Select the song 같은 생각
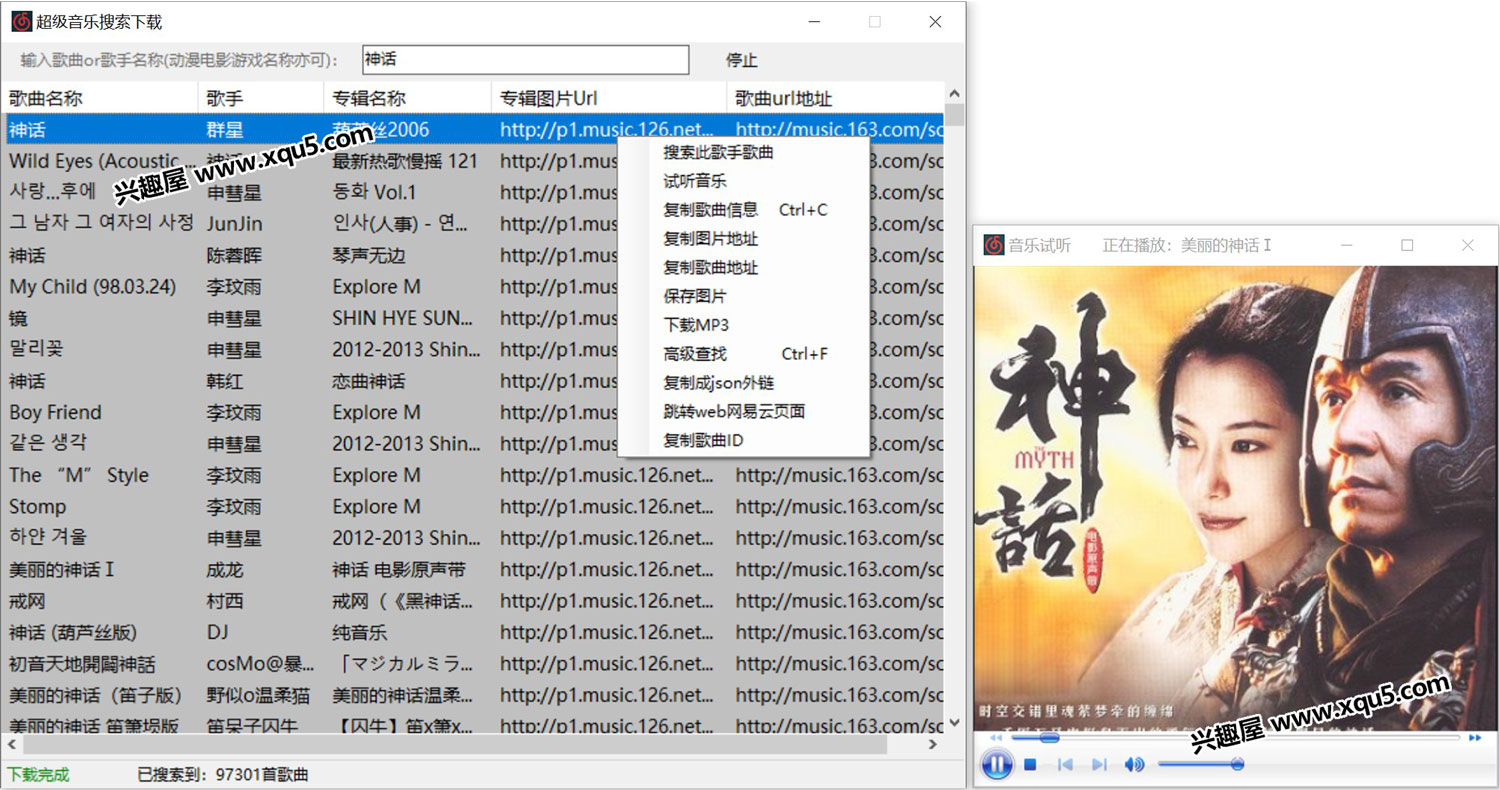Viewport: 1500px width, 790px height. [48, 443]
